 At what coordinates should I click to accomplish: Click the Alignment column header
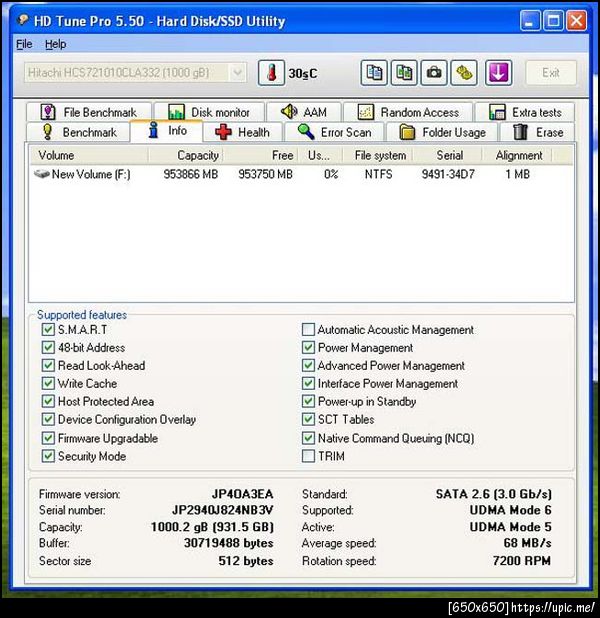517,155
